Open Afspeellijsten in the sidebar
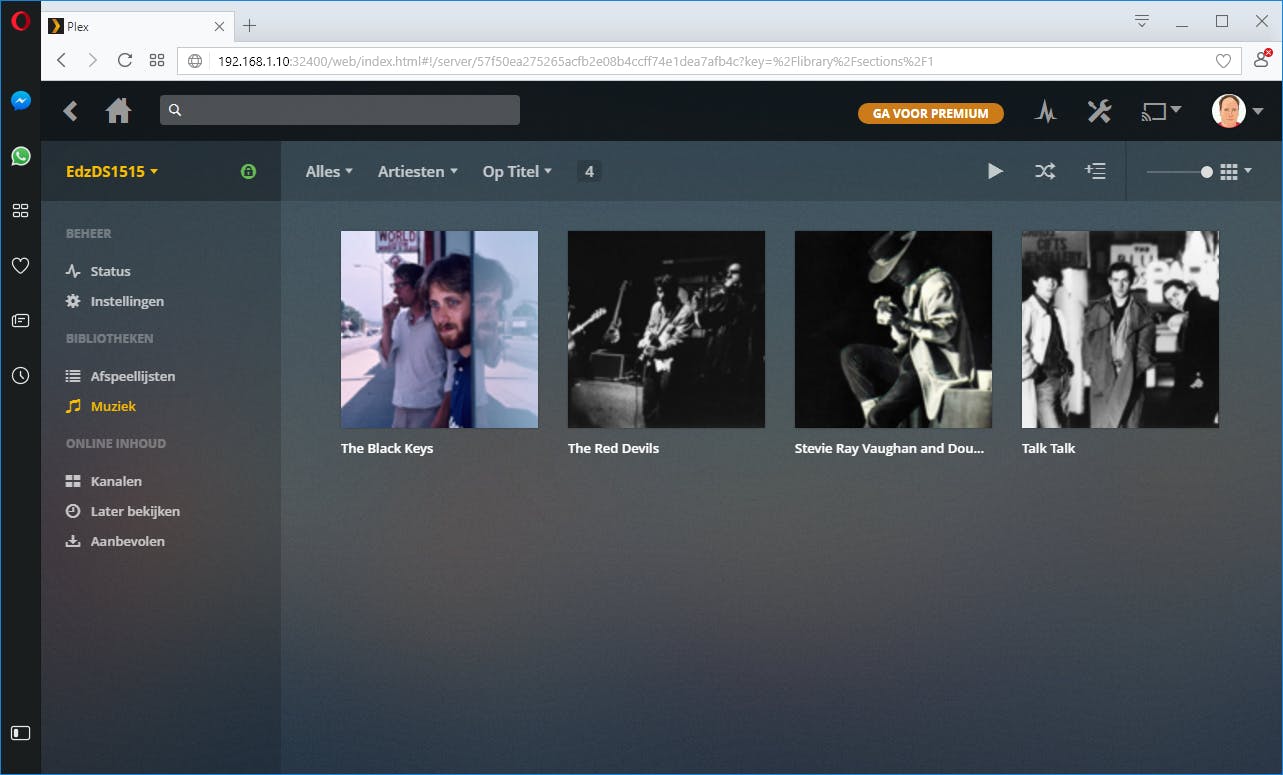 tap(120, 376)
